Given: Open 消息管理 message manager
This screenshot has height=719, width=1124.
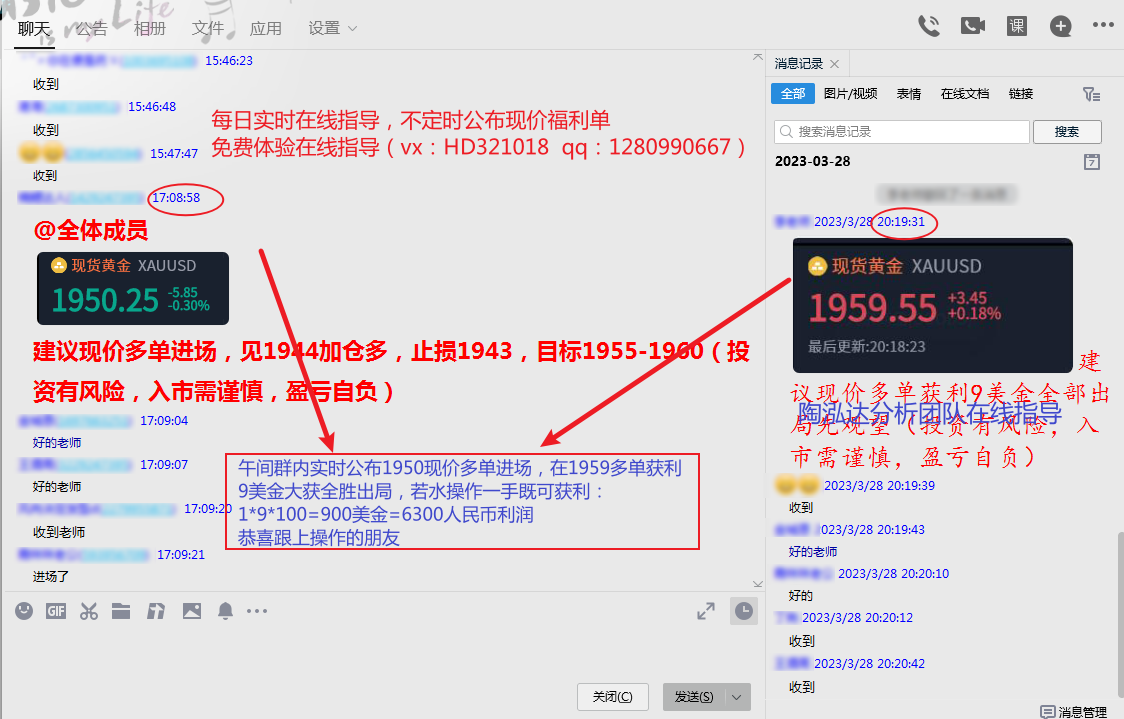Looking at the screenshot, I should coord(1074,711).
